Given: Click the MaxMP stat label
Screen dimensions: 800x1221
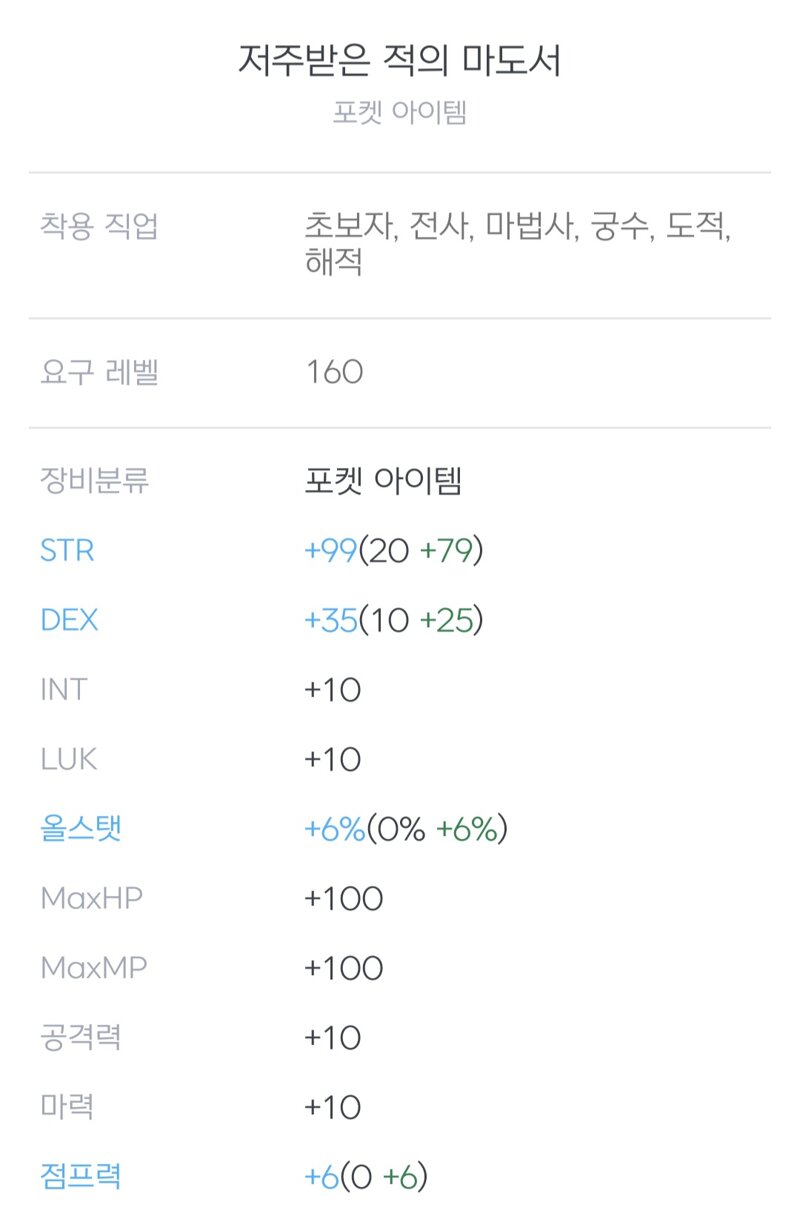Looking at the screenshot, I should point(92,968).
